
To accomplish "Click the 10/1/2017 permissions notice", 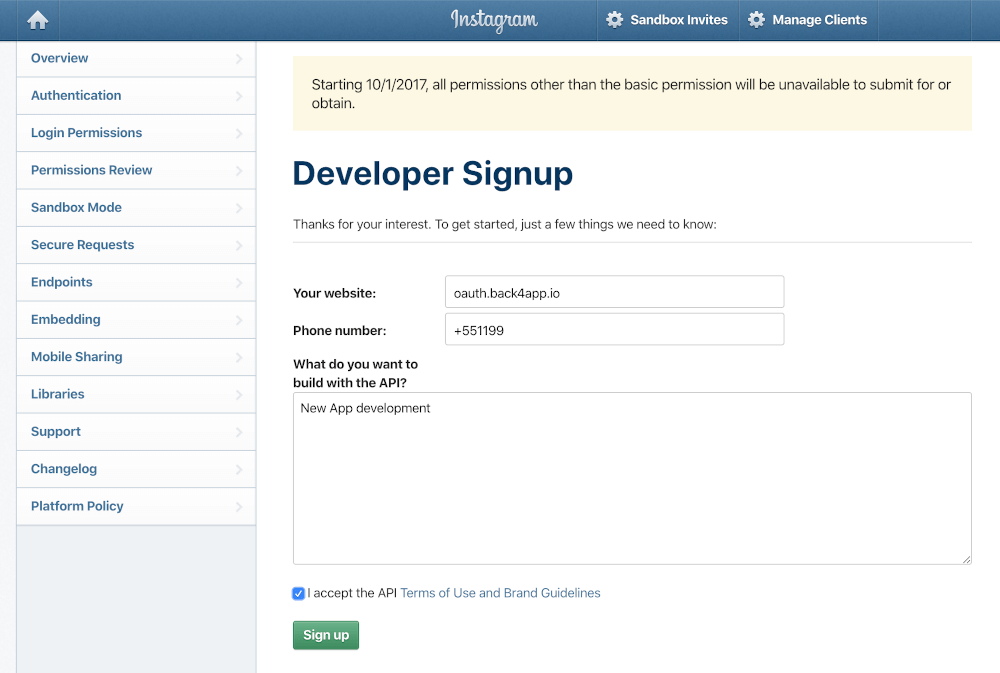I will [x=632, y=94].
